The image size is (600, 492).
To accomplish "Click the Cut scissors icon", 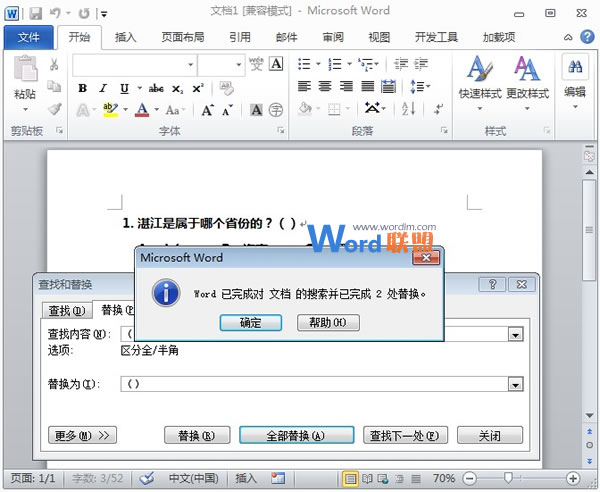I will (54, 64).
